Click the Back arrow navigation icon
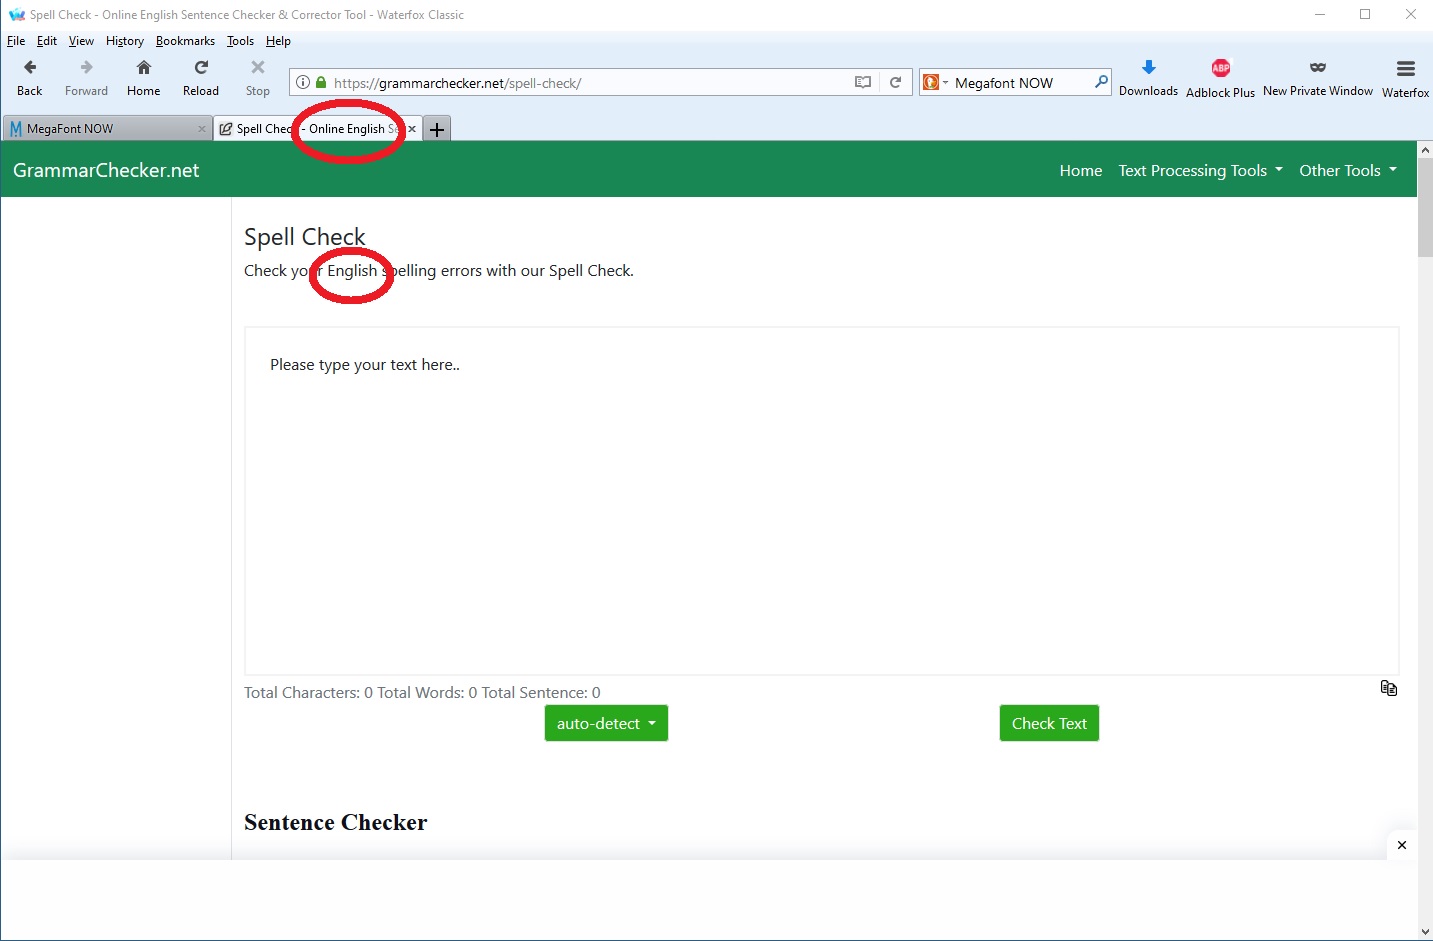Viewport: 1433px width, 941px height. (30, 68)
